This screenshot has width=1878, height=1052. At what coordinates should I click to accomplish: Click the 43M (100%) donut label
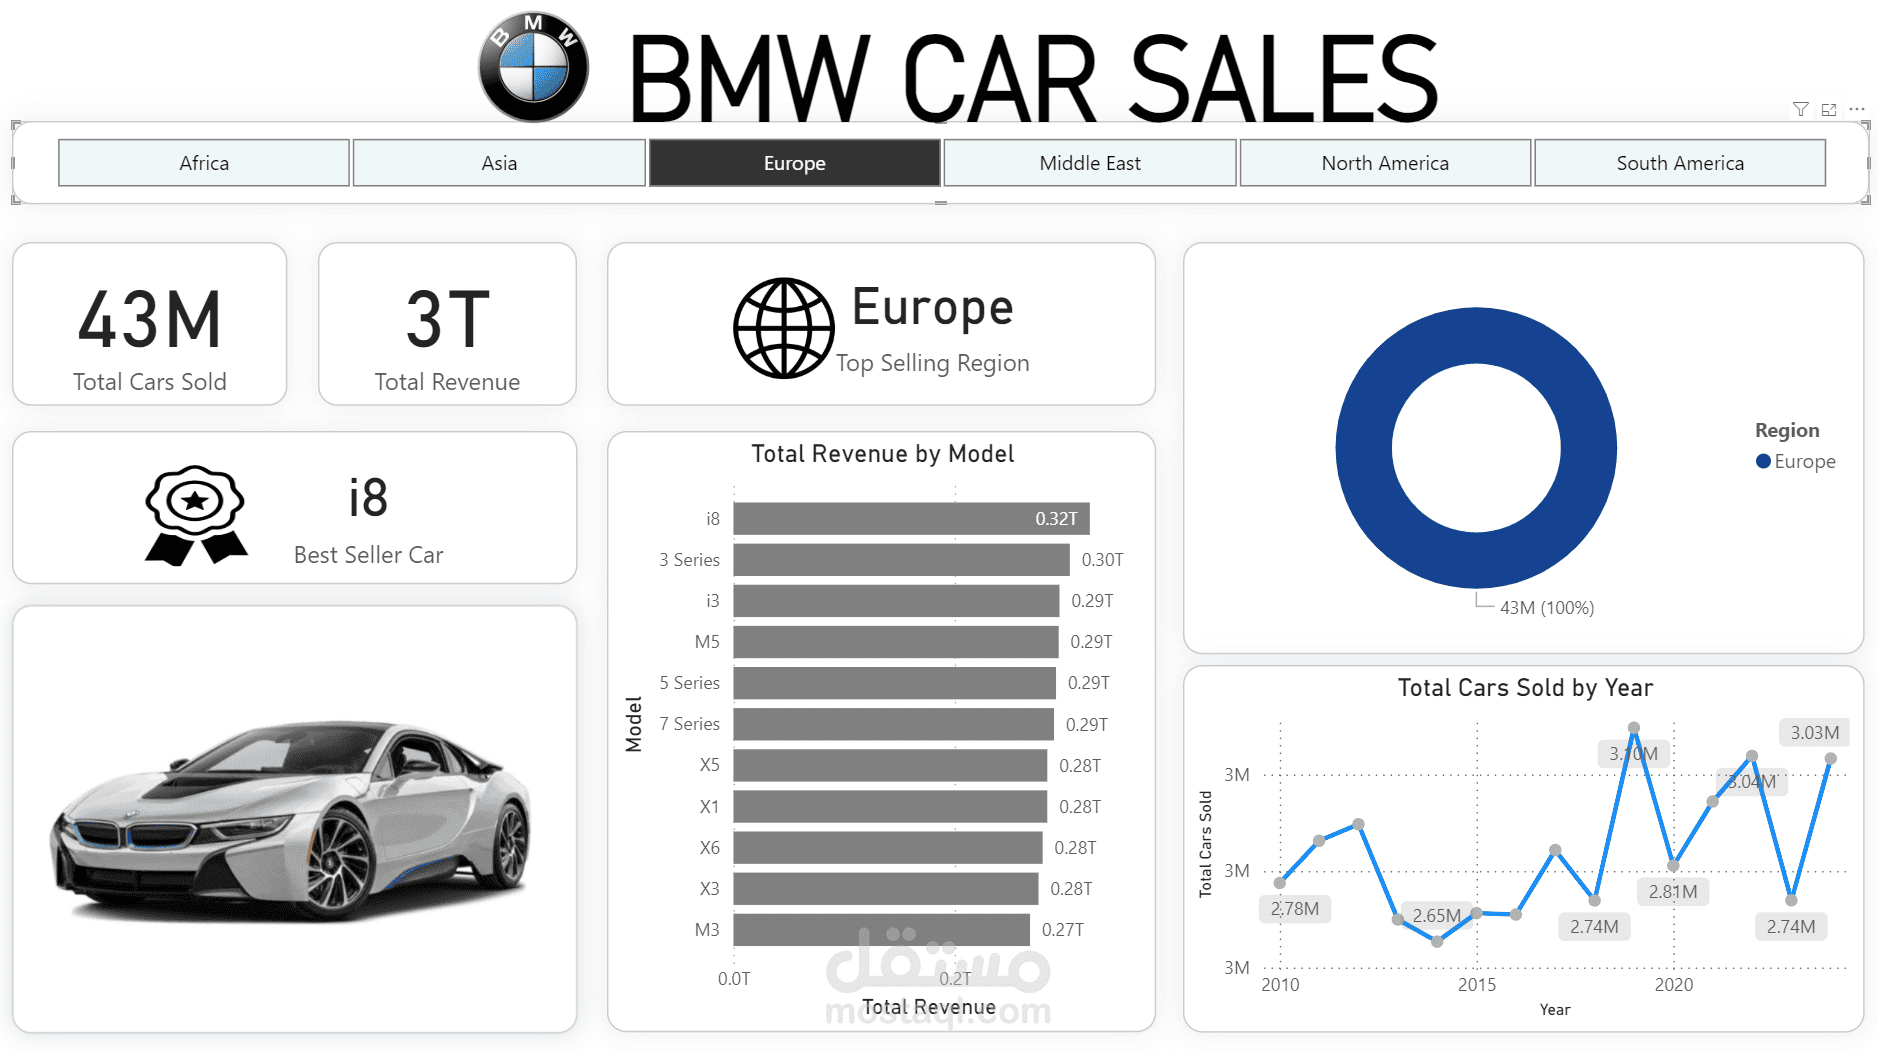coord(1547,608)
